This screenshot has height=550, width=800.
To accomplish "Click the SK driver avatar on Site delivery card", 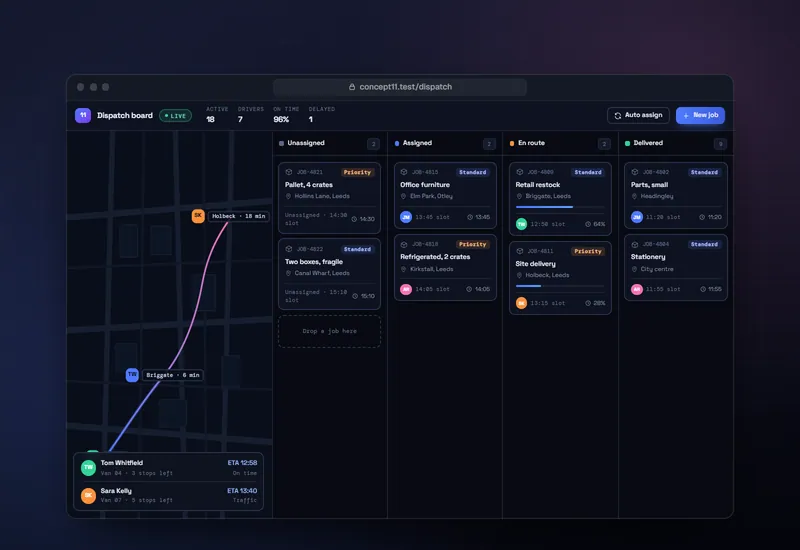I will [521, 303].
